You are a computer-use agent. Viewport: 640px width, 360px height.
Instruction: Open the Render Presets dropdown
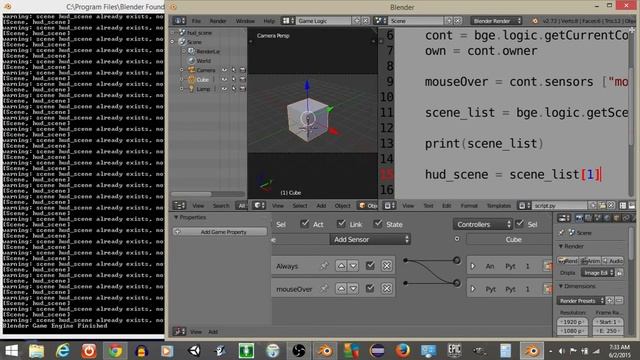[581, 301]
